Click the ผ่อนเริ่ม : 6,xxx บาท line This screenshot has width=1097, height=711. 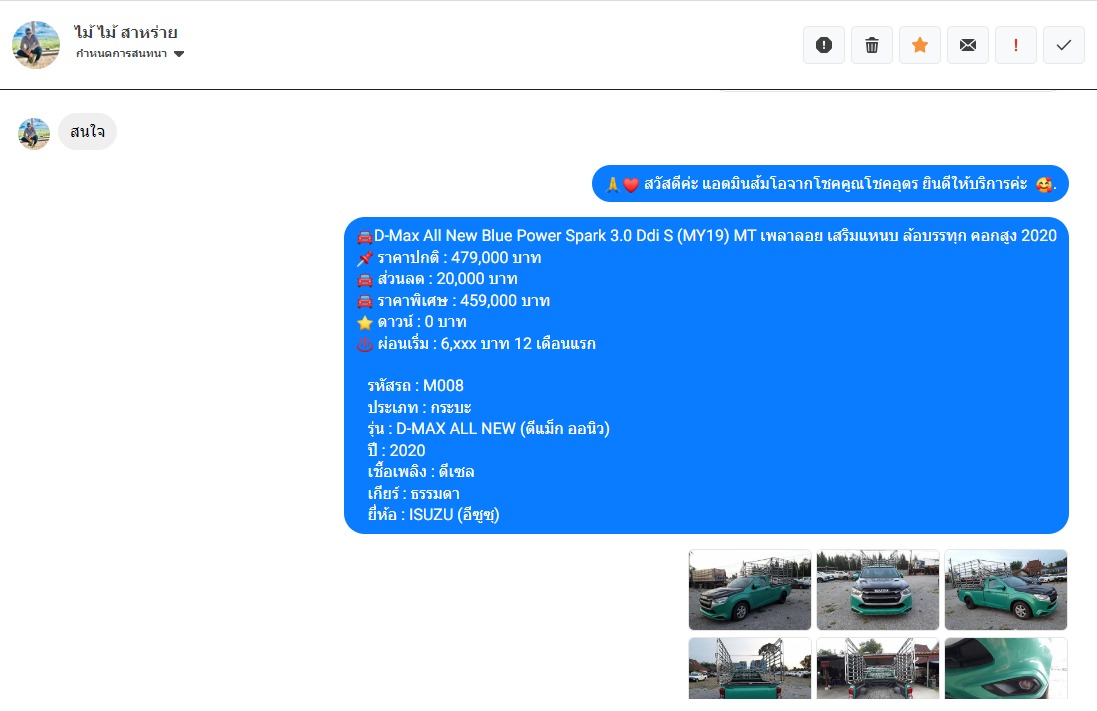click(476, 344)
